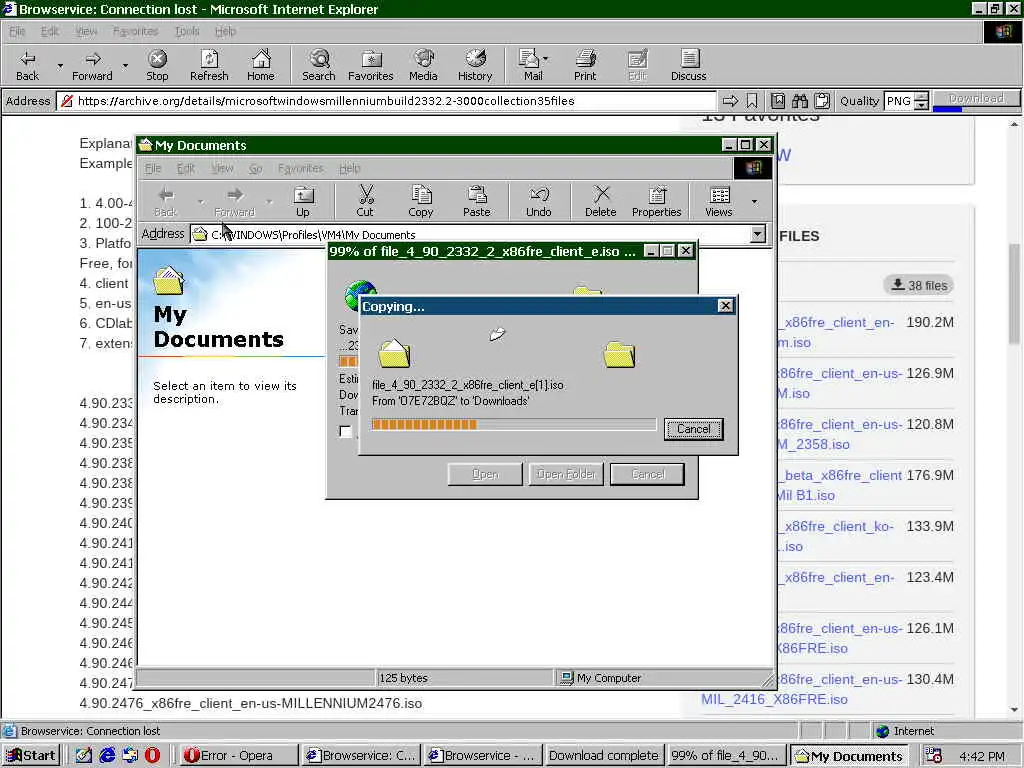1024x768 pixels.
Task: Click Forward in Internet Explorer toolbar
Action: coord(92,66)
